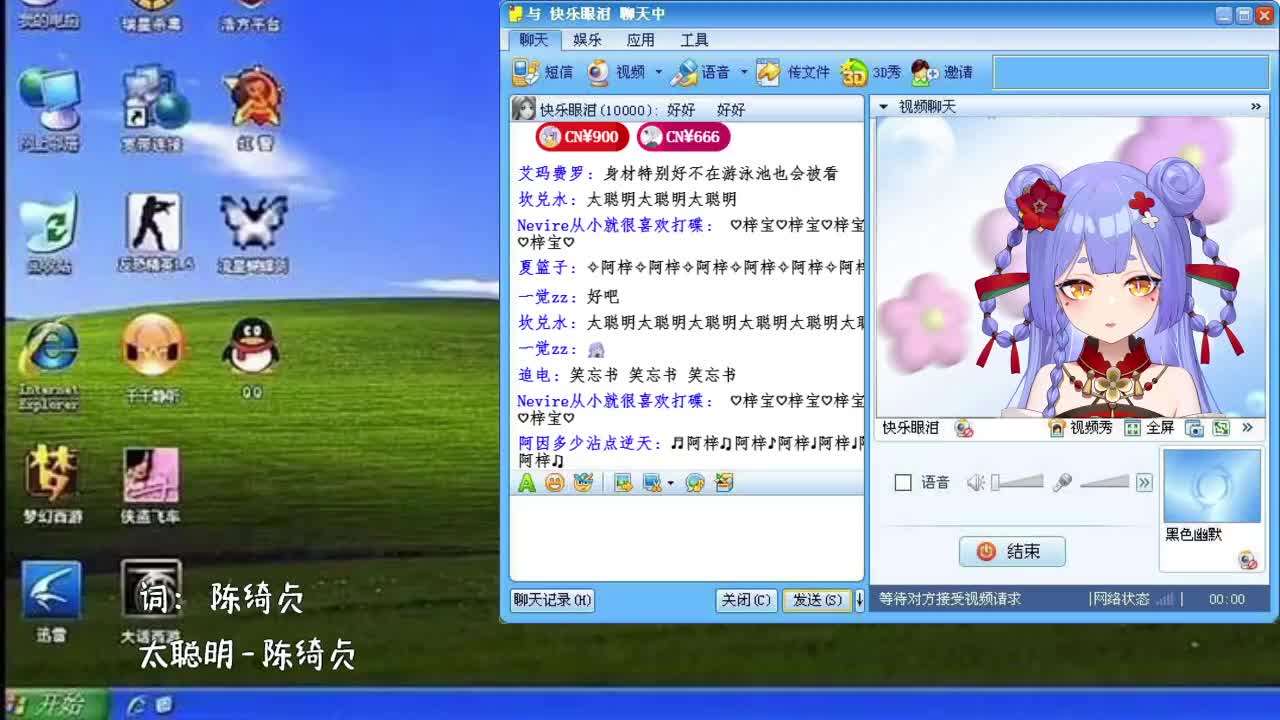
Task: Adjust the microphone level slider
Action: 1104,483
